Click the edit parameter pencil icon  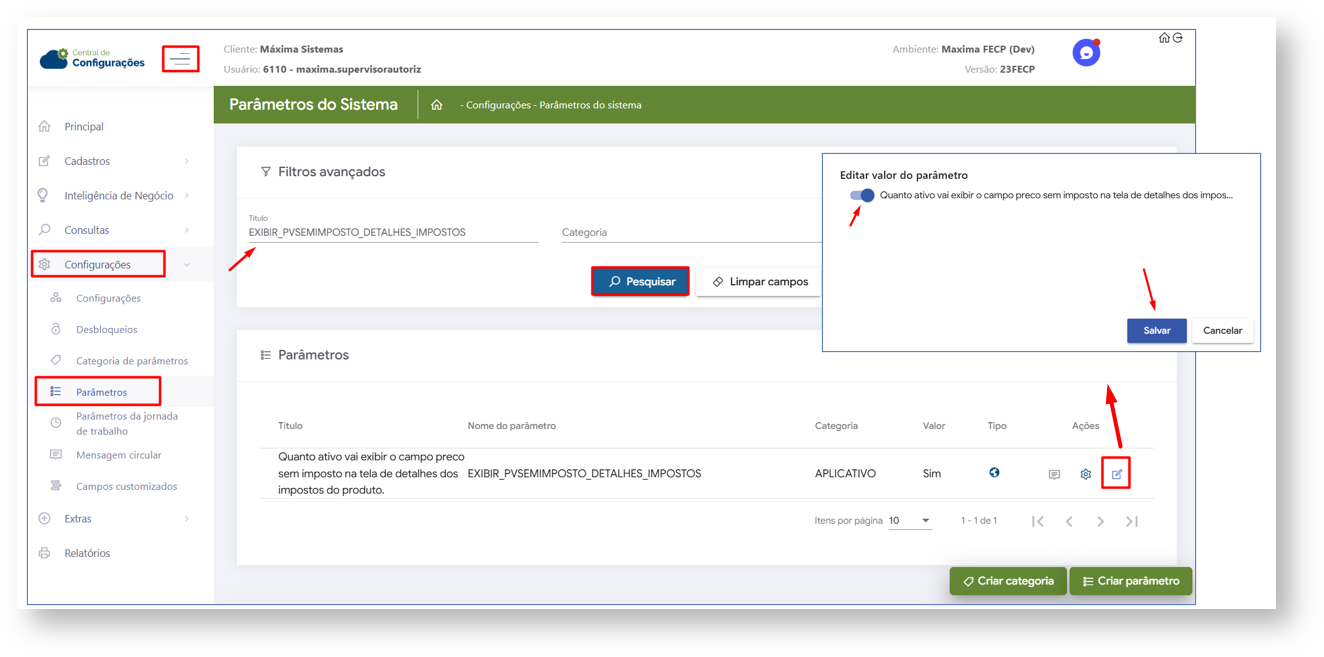click(x=1116, y=474)
